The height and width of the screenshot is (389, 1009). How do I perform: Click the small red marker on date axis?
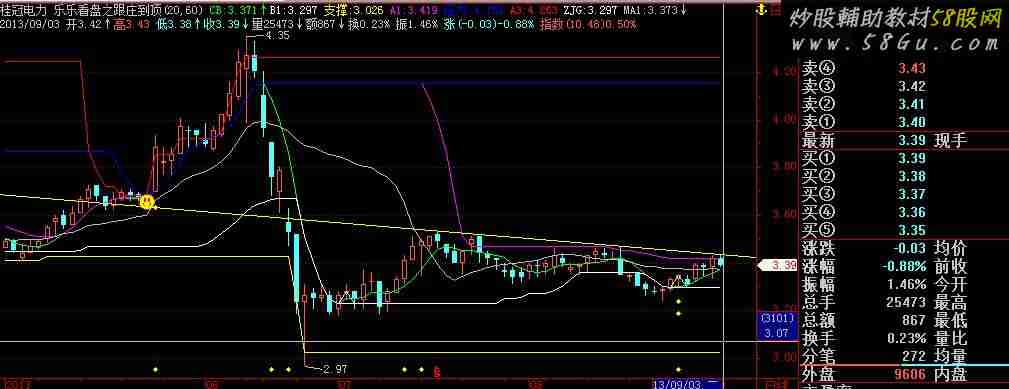(x=438, y=371)
